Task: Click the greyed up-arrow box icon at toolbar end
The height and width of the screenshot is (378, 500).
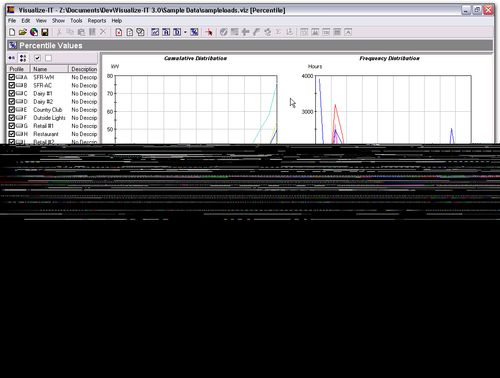Action: pos(348,32)
